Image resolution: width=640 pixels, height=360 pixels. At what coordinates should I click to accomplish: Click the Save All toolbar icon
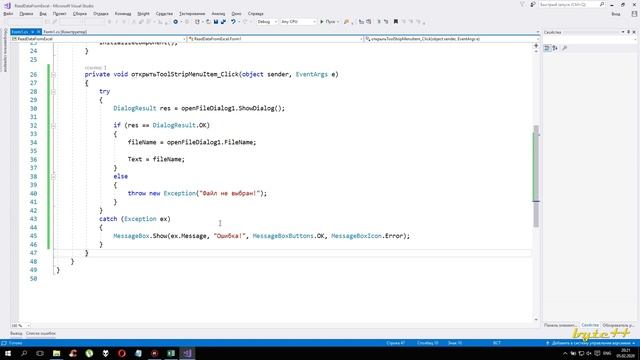223,22
